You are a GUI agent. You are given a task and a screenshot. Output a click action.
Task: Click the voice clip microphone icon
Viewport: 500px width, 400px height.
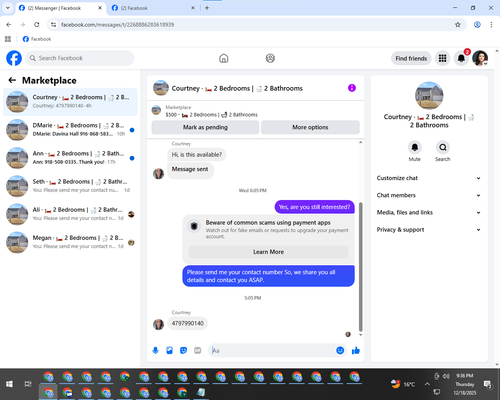point(155,350)
